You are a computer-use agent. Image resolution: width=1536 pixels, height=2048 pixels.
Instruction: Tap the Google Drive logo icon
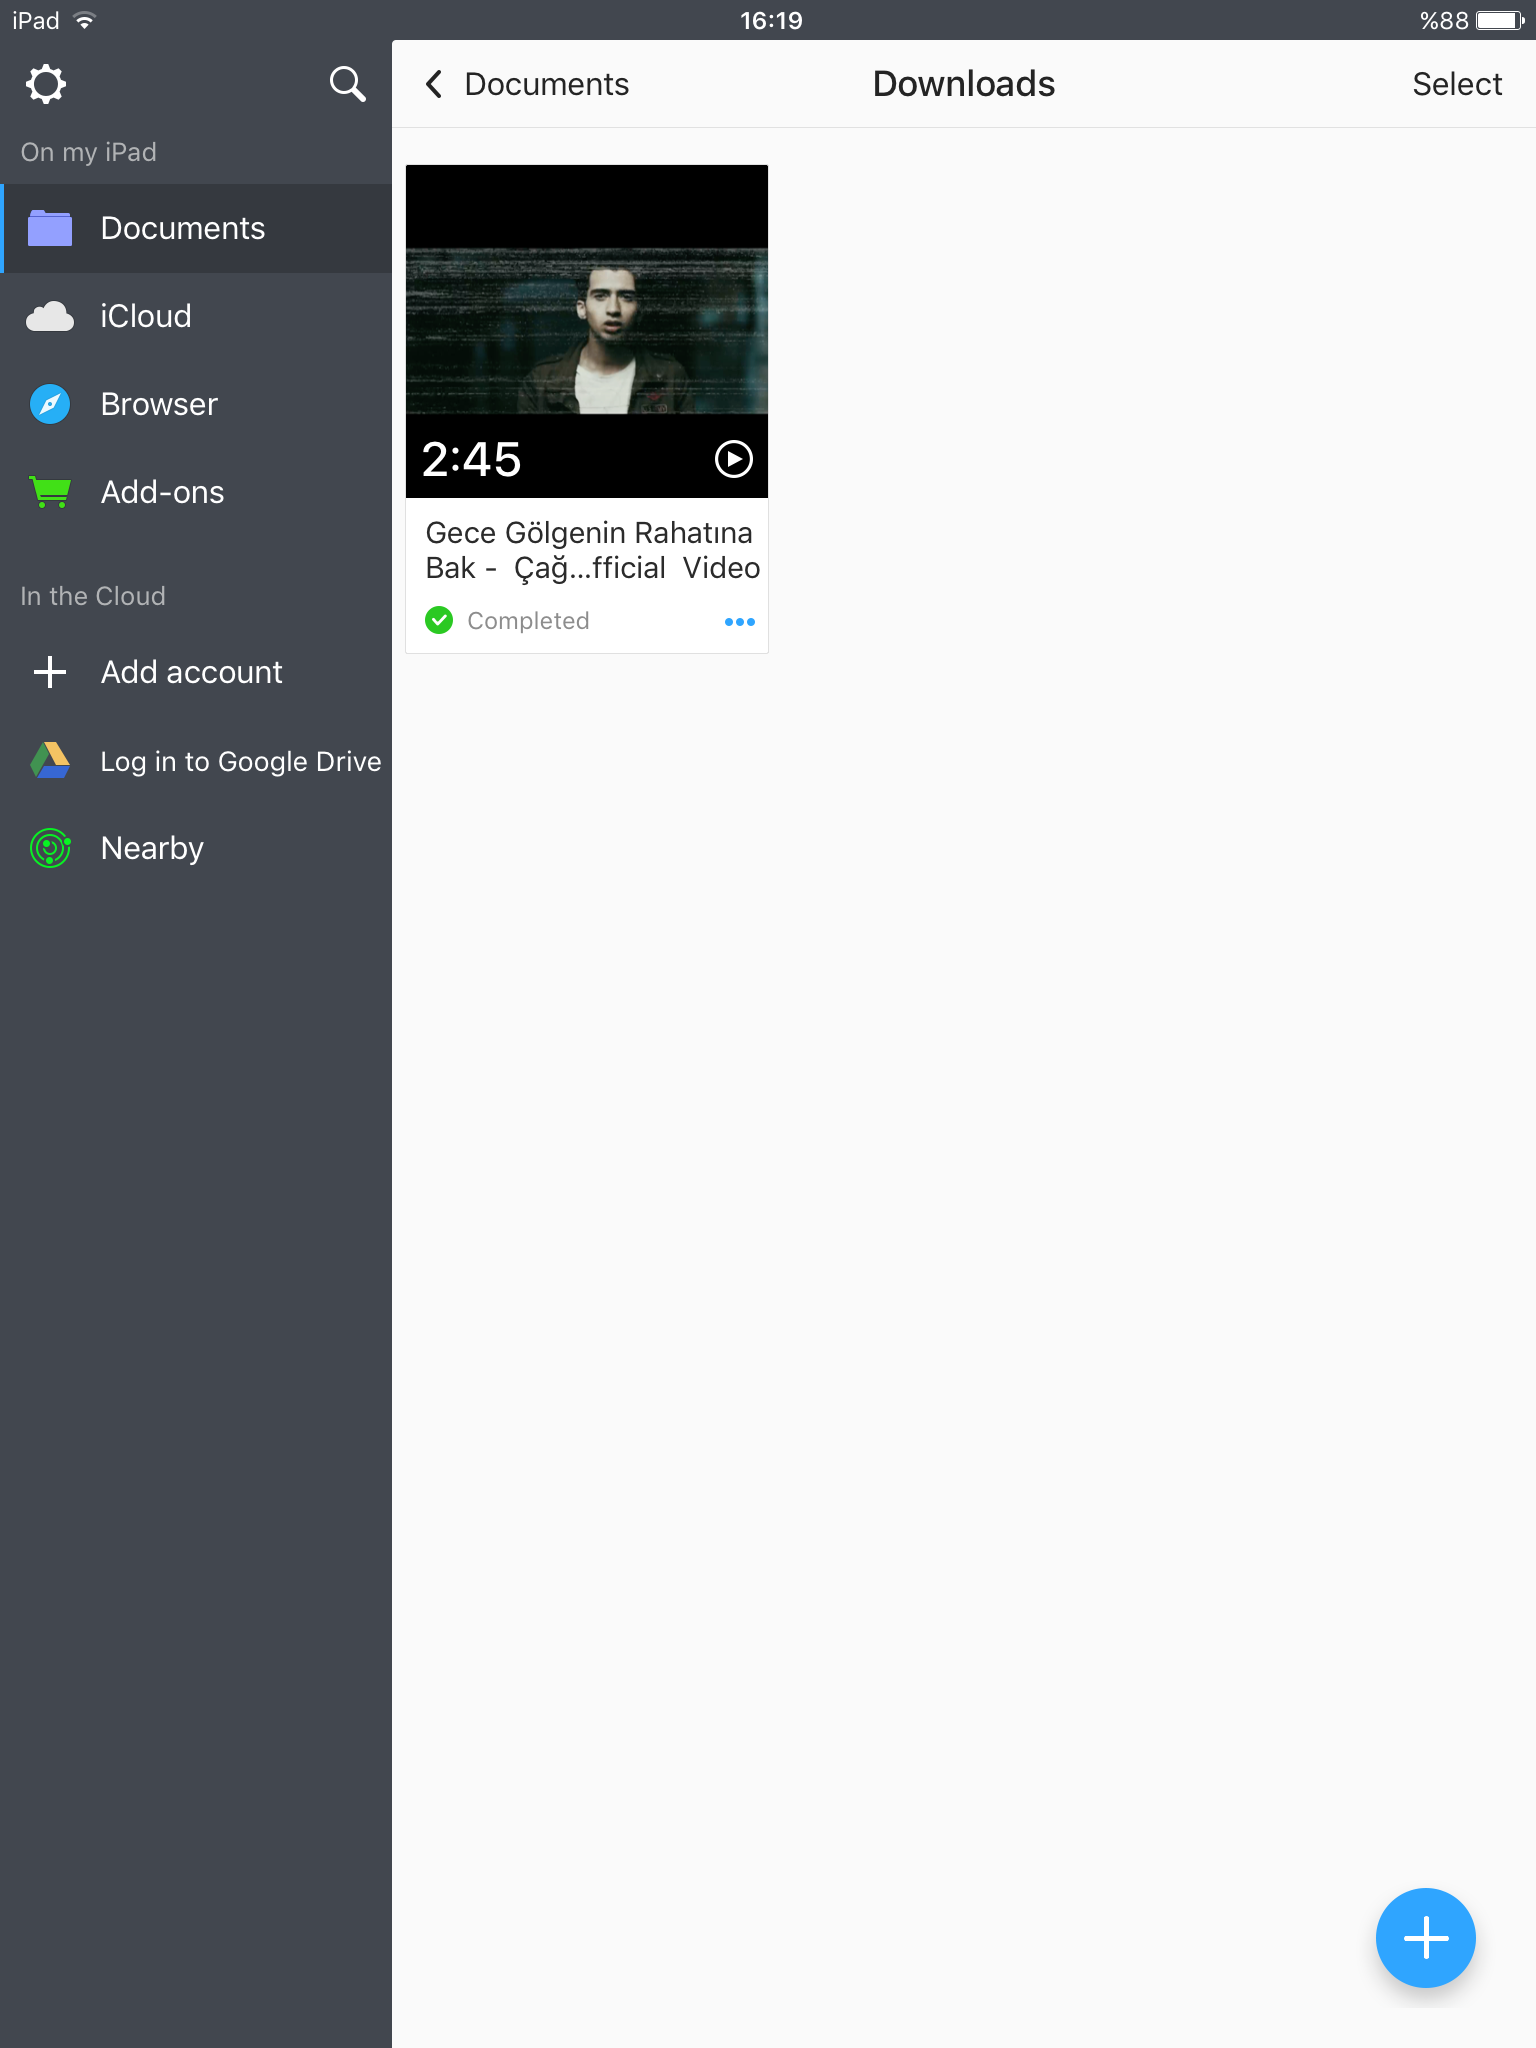pos(50,761)
